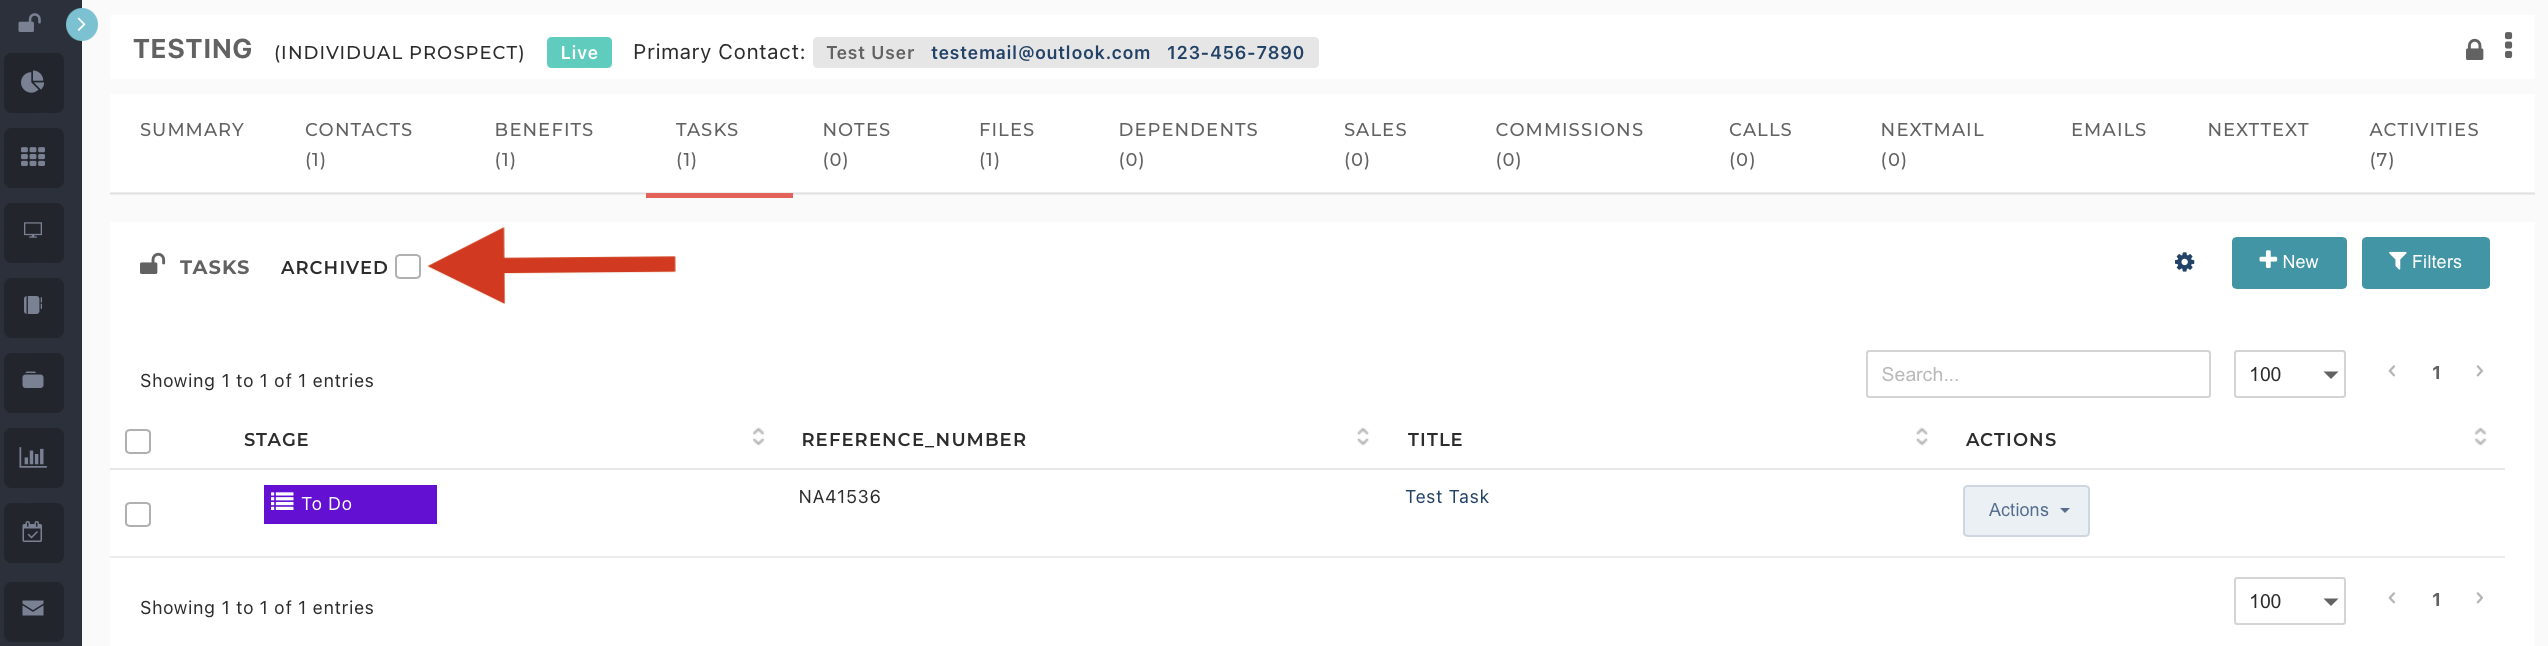Screen dimensions: 2548x646
Task: Toggle the Archived checkbox
Action: (408, 266)
